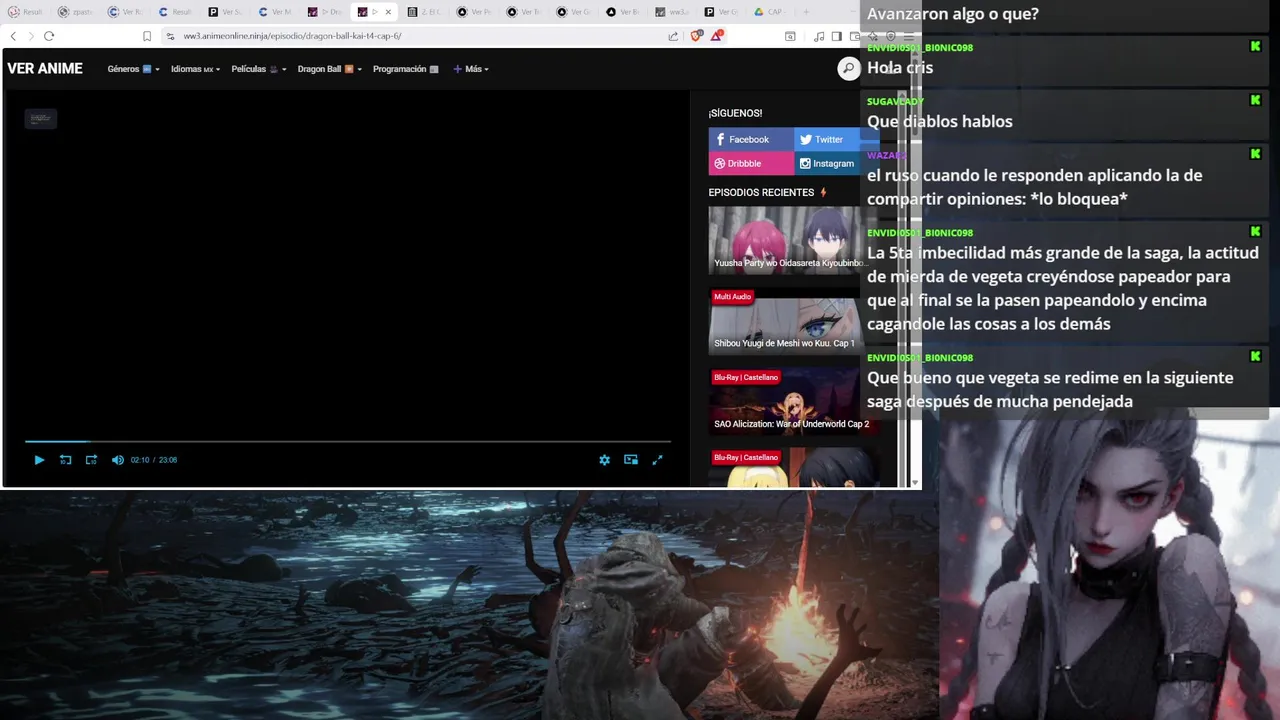
Task: Click chat message 'Hola cris'
Action: 900,68
